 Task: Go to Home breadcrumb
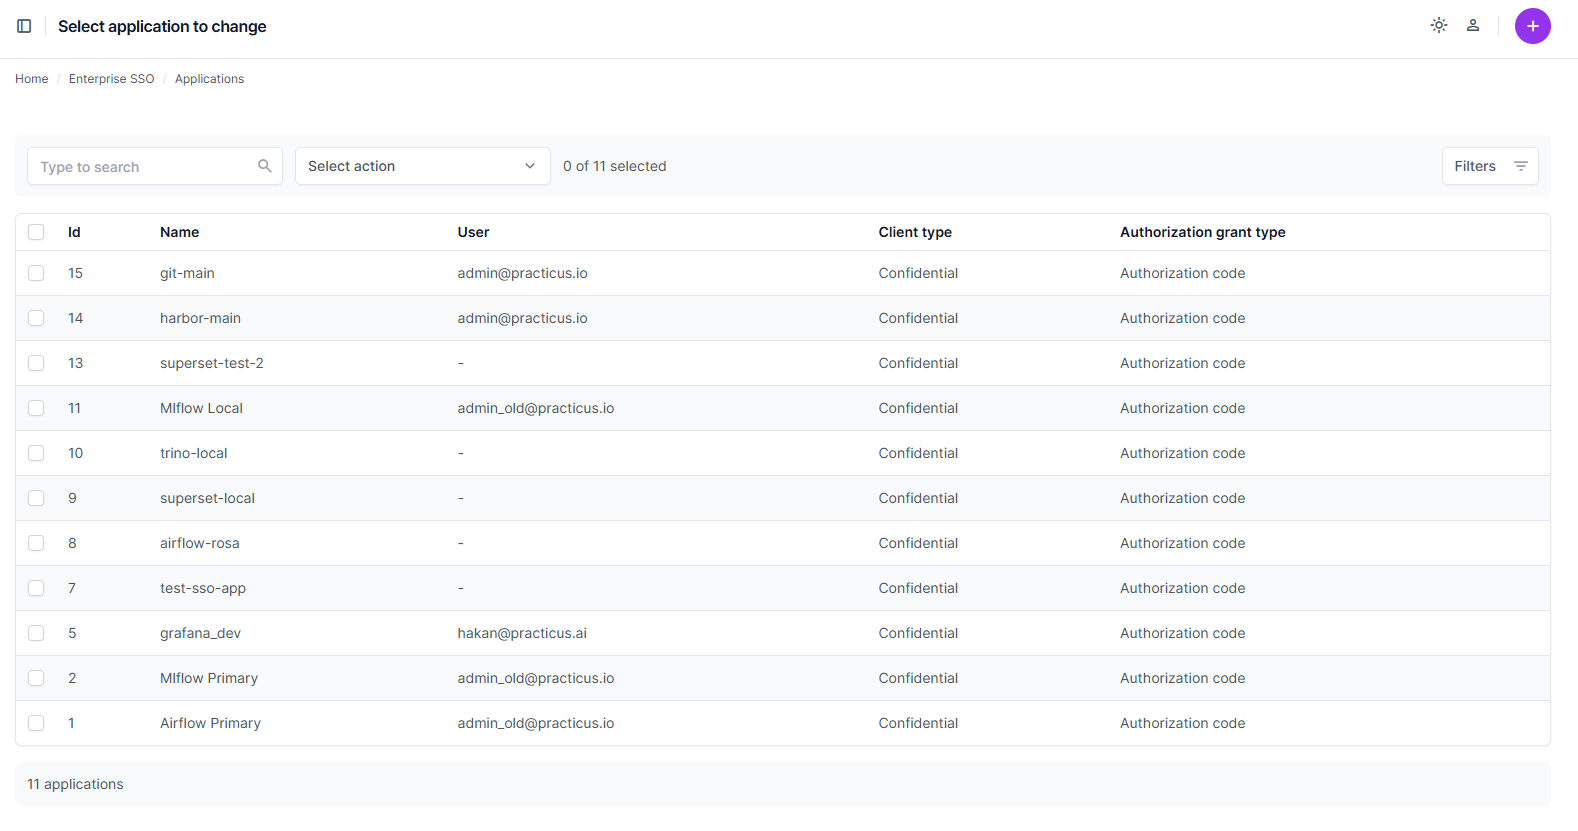point(31,79)
